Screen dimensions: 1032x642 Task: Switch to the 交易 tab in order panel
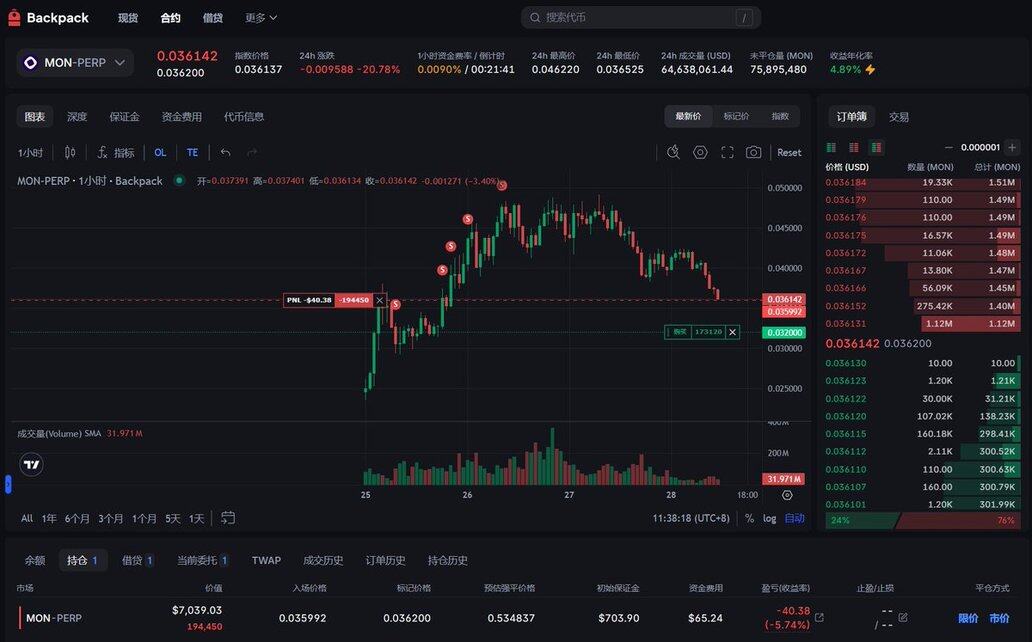tap(899, 117)
